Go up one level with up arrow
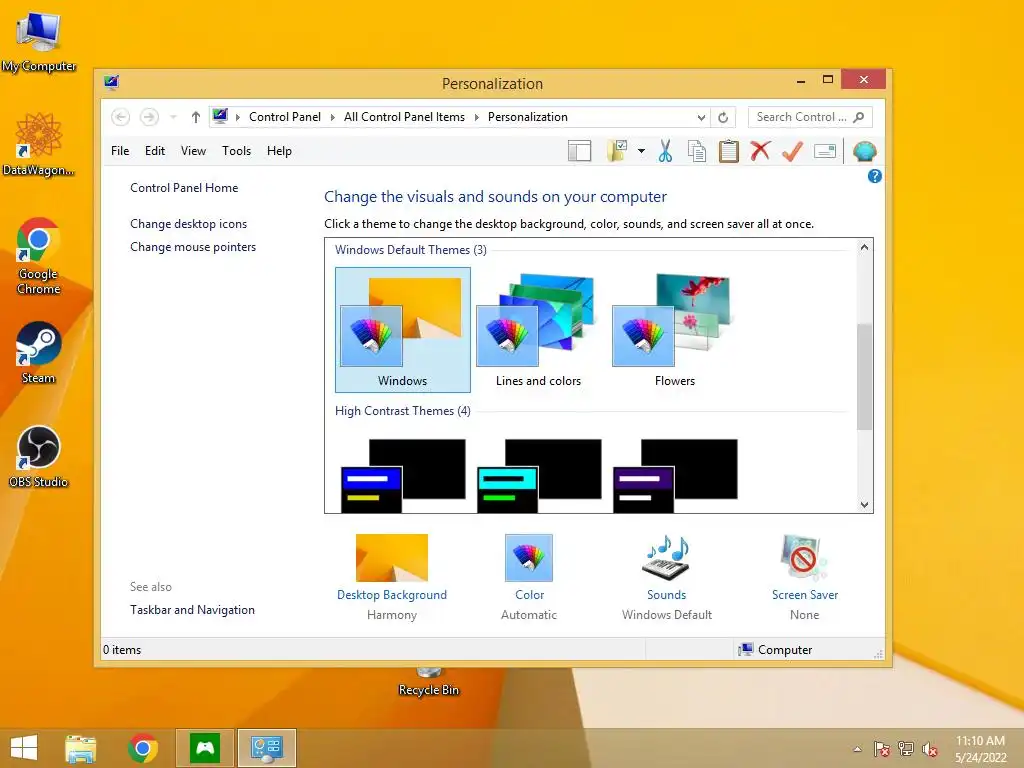The image size is (1024, 768). (195, 117)
